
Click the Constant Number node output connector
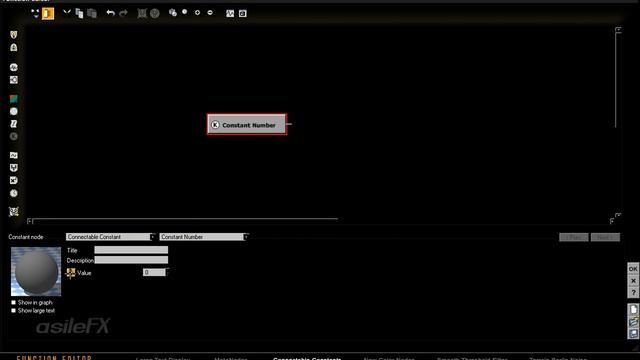(289, 124)
